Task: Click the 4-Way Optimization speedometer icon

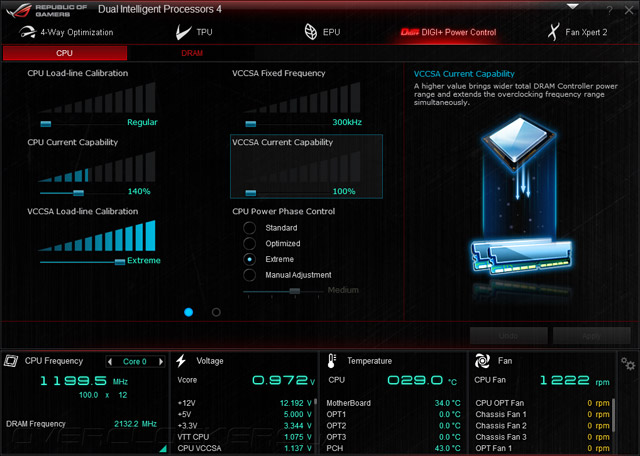Action: [27, 32]
